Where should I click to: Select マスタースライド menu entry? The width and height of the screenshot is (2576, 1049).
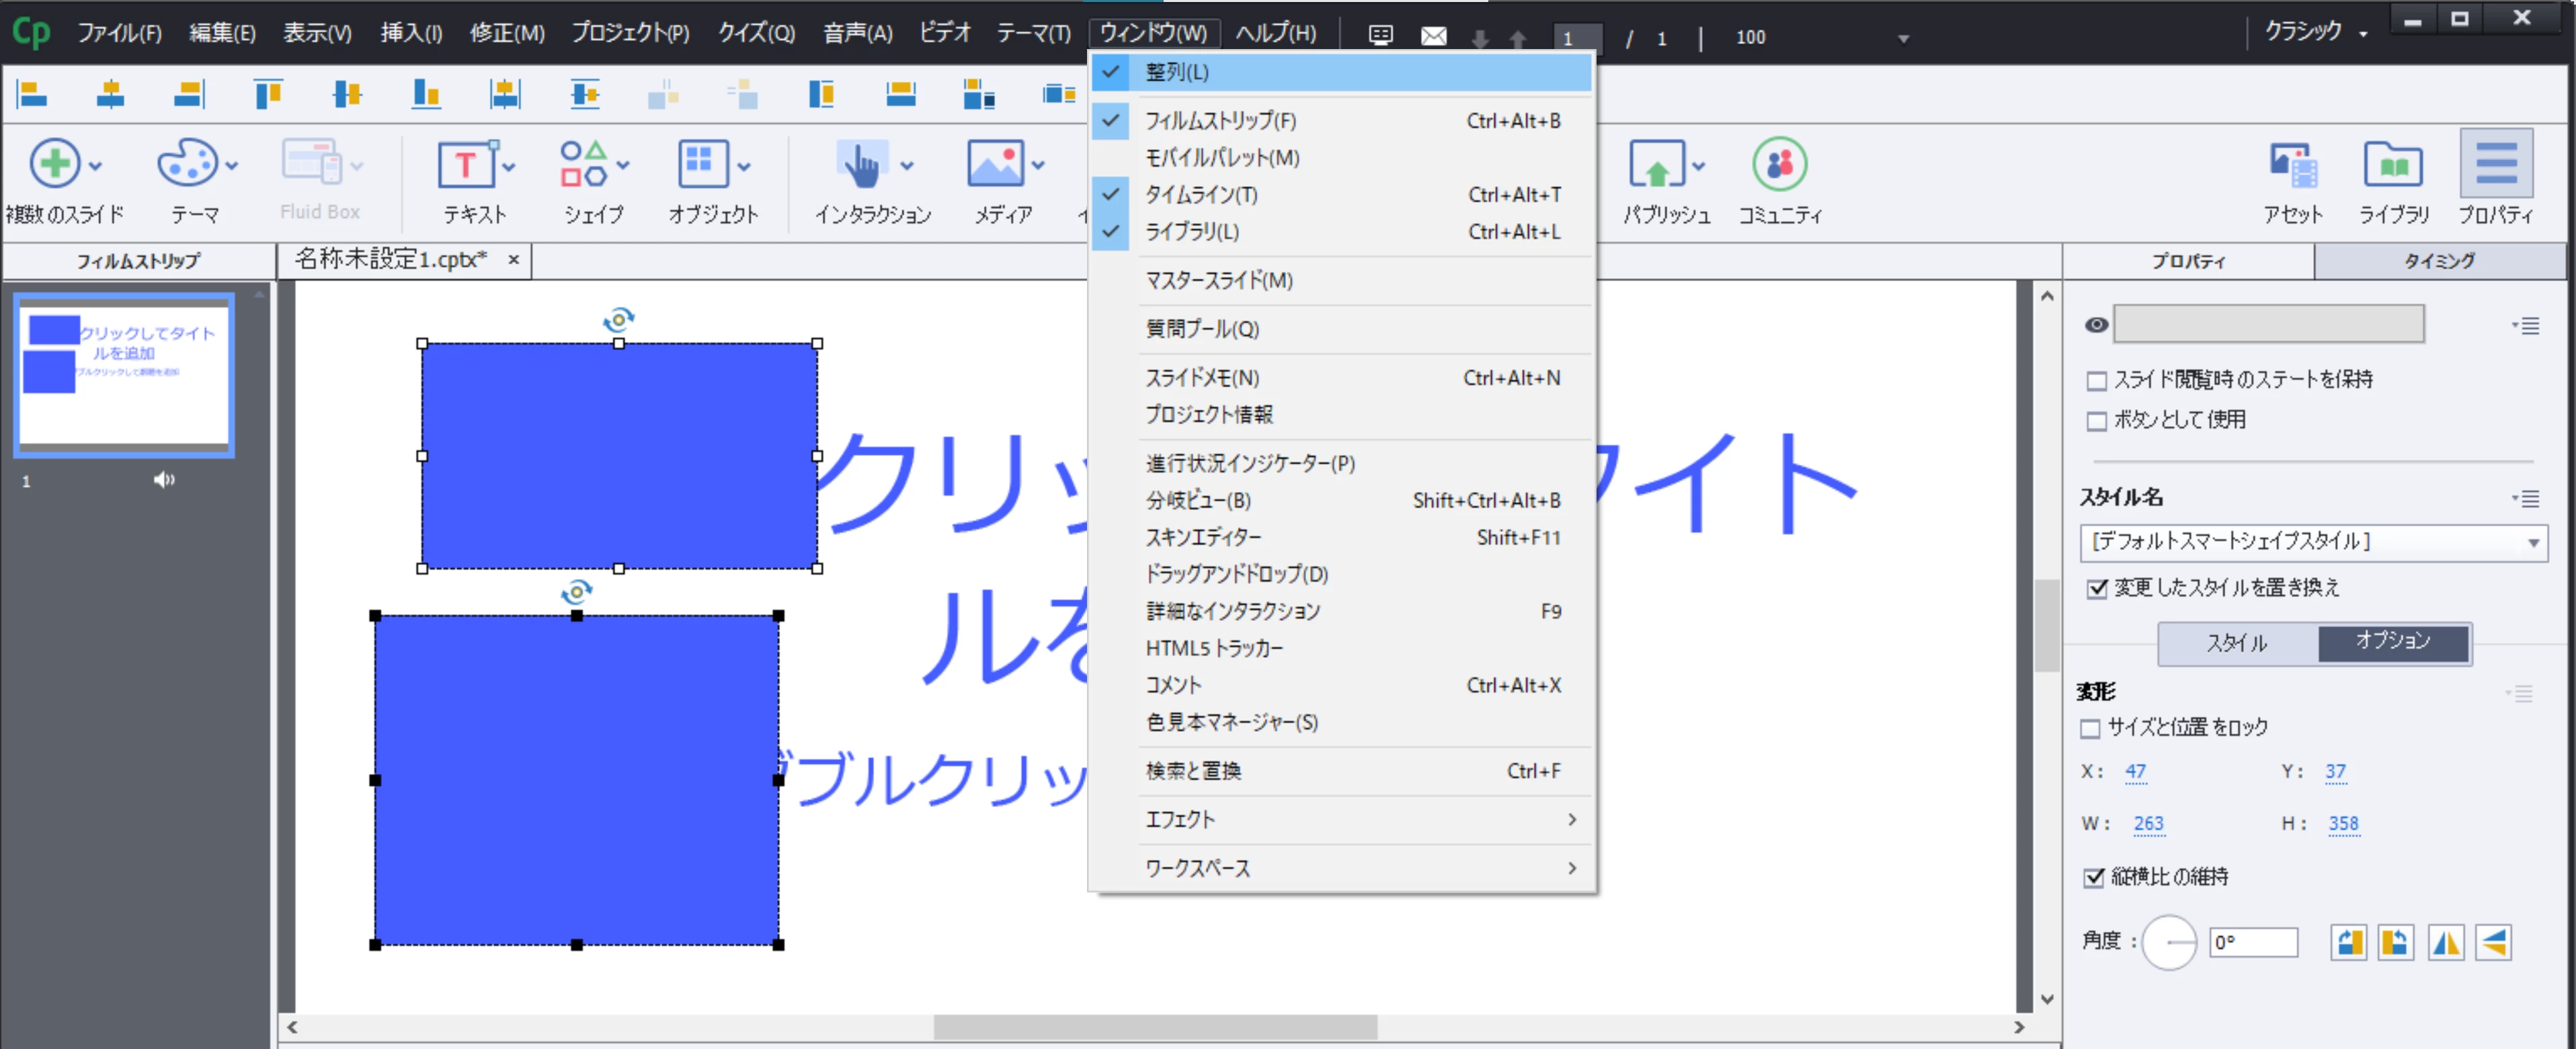click(x=1218, y=281)
